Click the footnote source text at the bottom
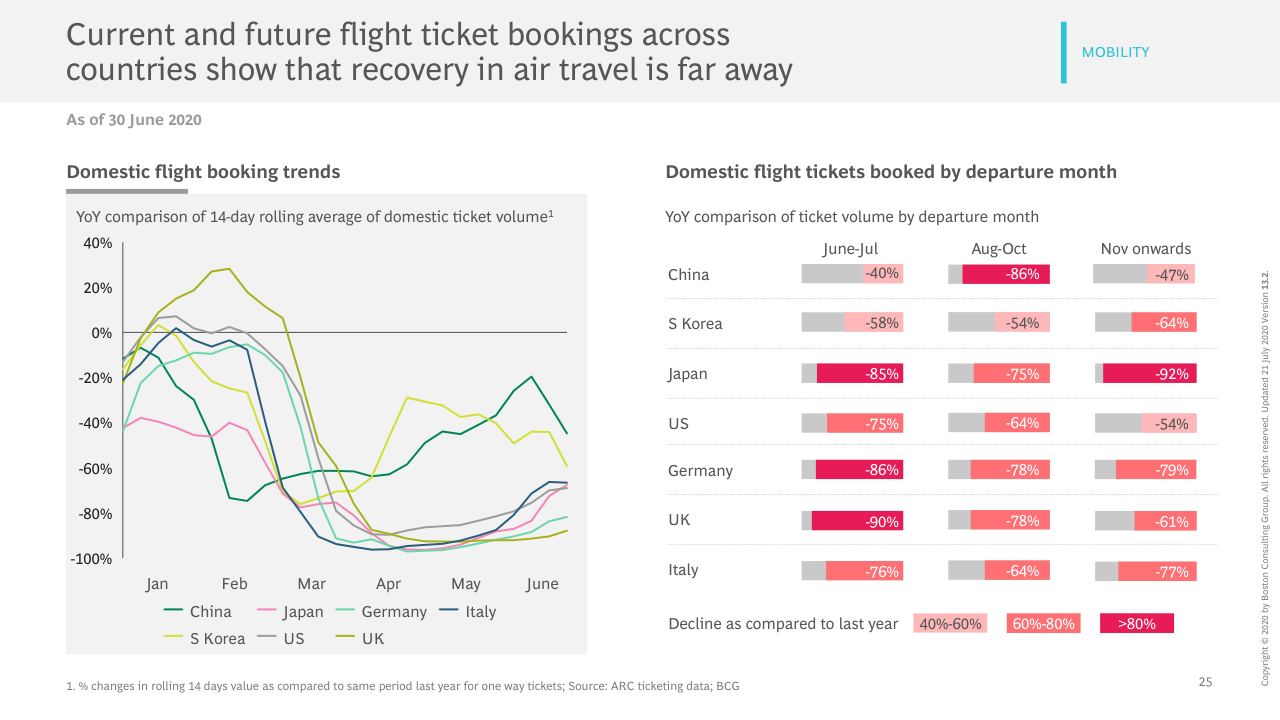 click(403, 686)
